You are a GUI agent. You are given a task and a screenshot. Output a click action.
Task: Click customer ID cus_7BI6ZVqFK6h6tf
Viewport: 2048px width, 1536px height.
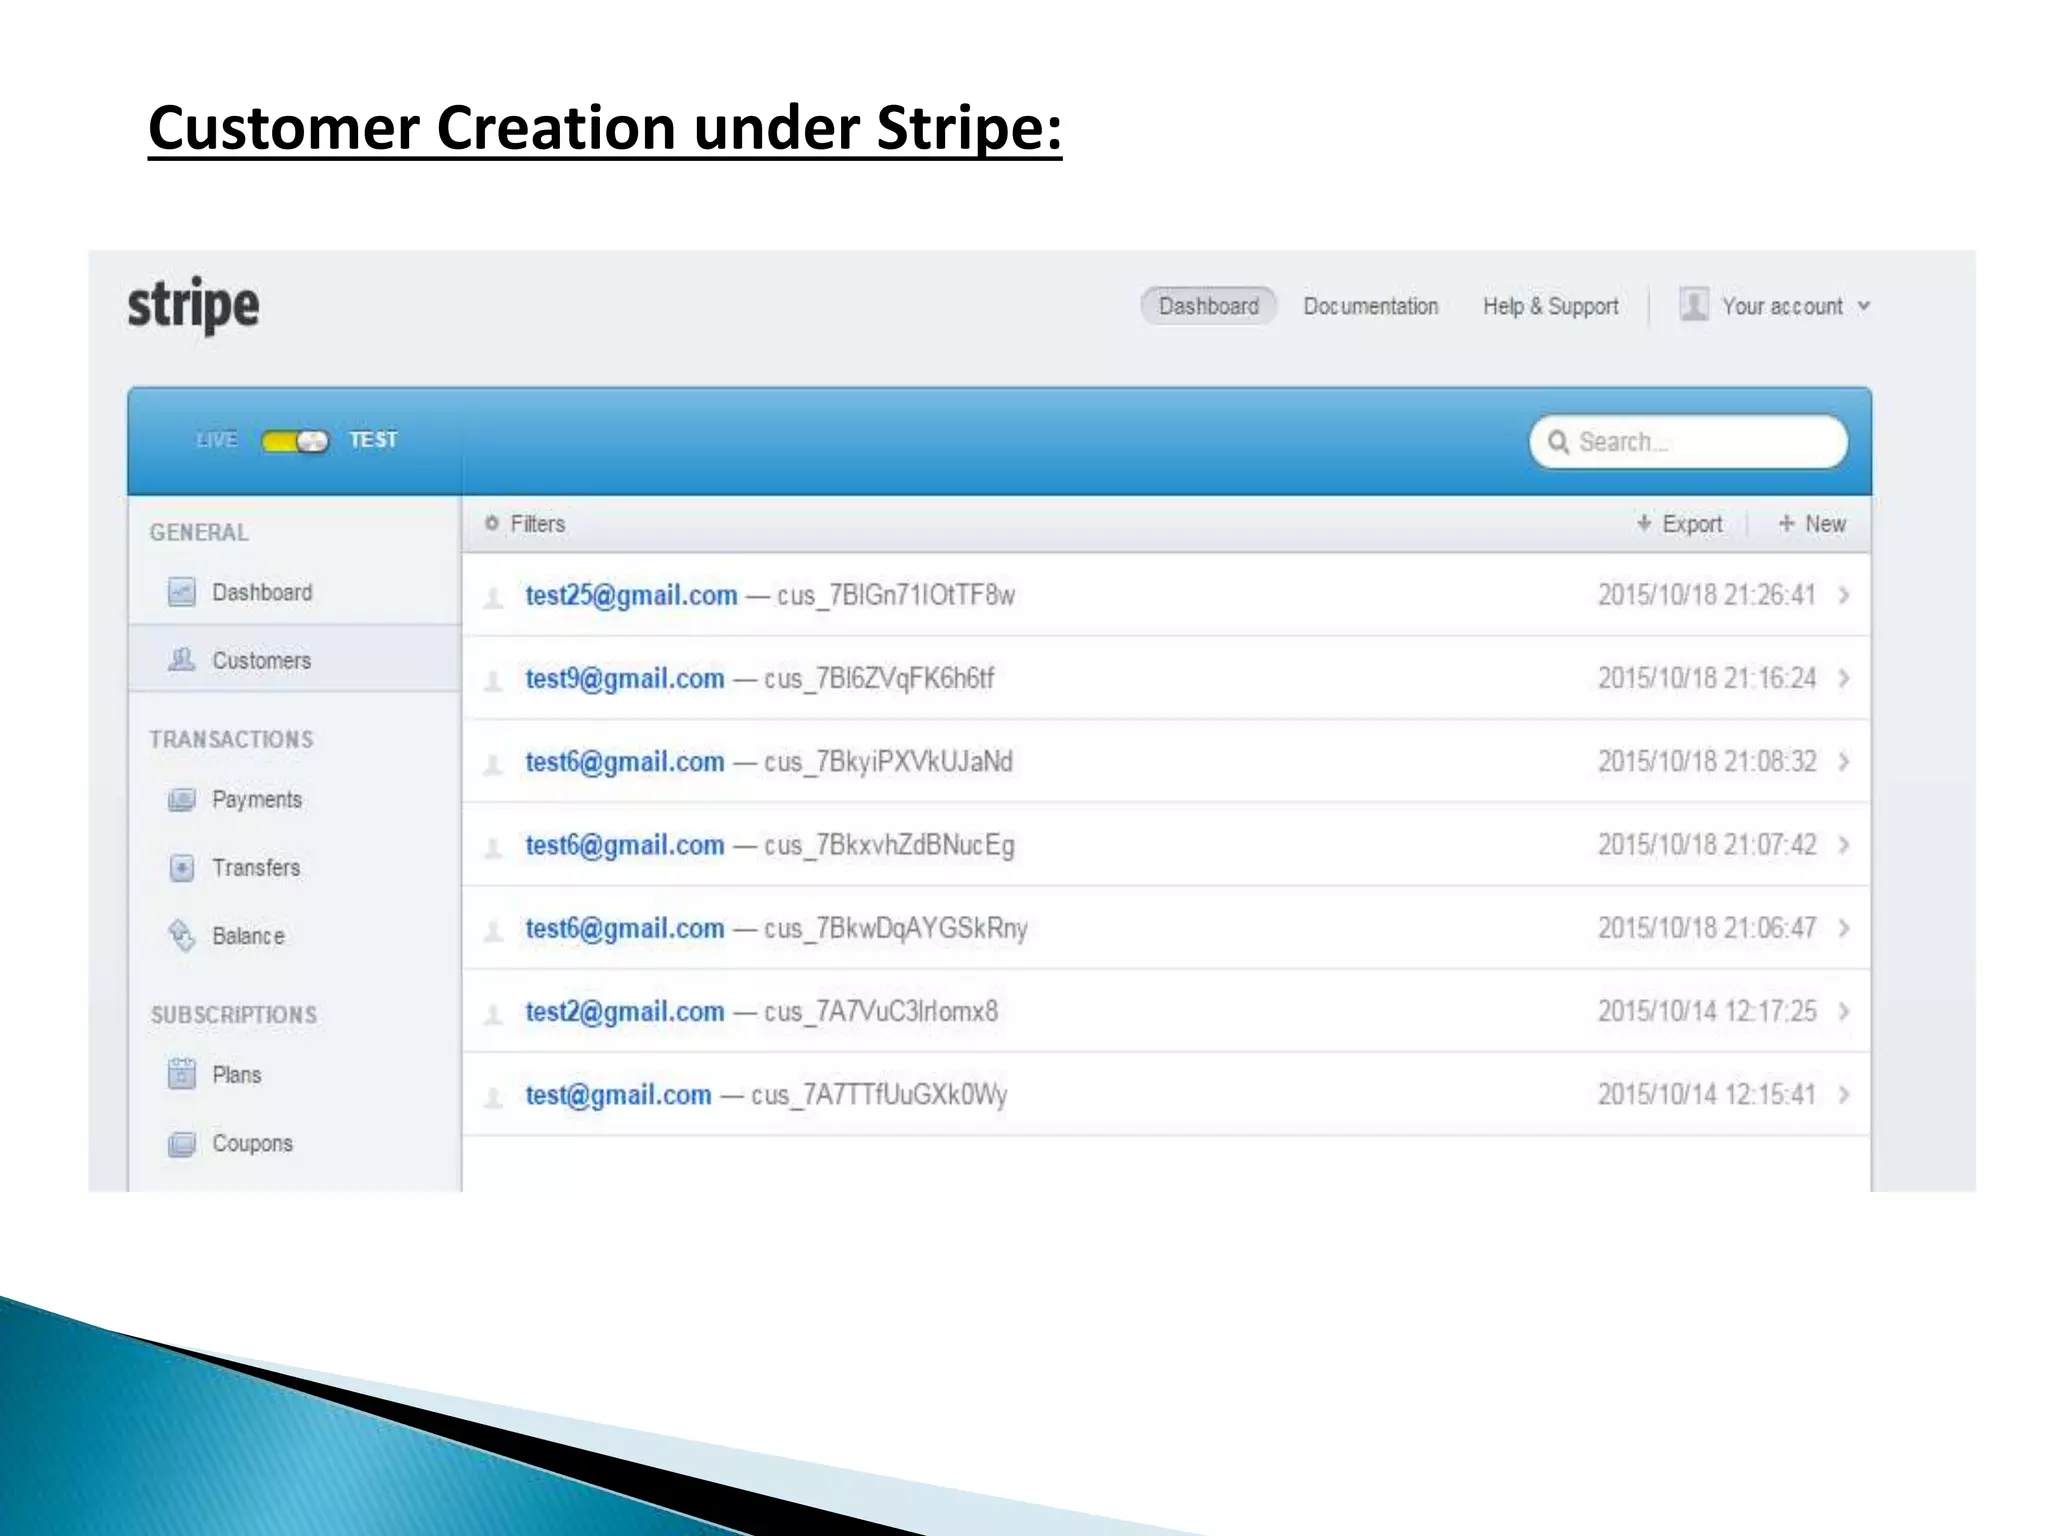[x=879, y=678]
